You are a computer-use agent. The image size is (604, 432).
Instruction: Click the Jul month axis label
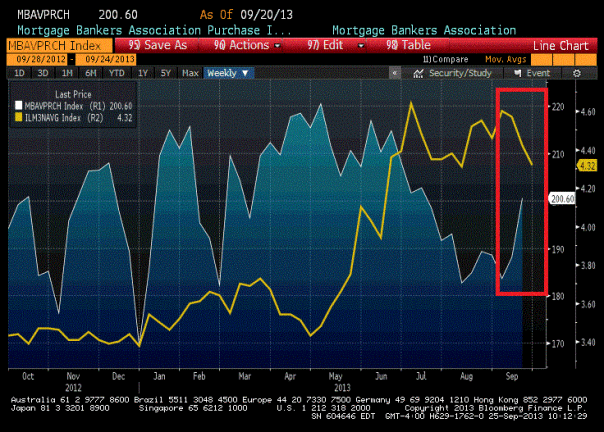pyautogui.click(x=421, y=376)
